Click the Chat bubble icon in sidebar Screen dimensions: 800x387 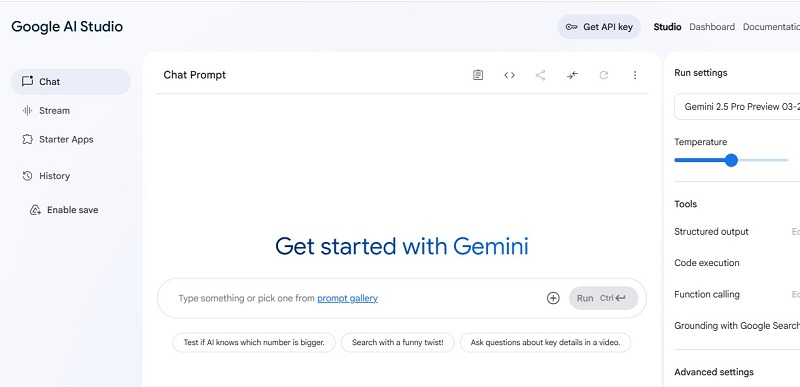[x=27, y=81]
